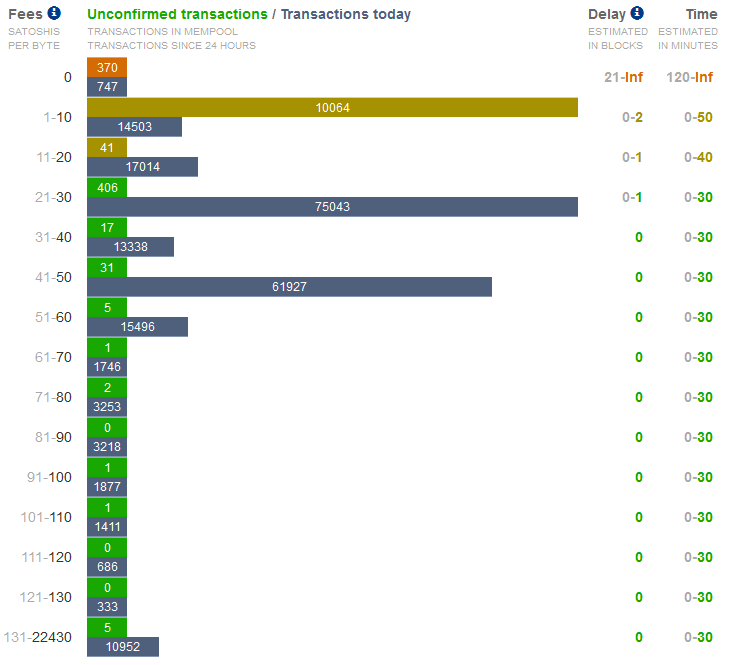This screenshot has width=737, height=665.
Task: Select the orange bar showing 370
Action: tap(107, 67)
